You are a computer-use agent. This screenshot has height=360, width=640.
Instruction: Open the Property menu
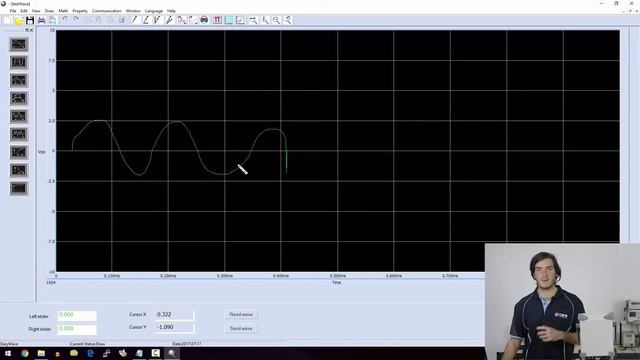80,11
